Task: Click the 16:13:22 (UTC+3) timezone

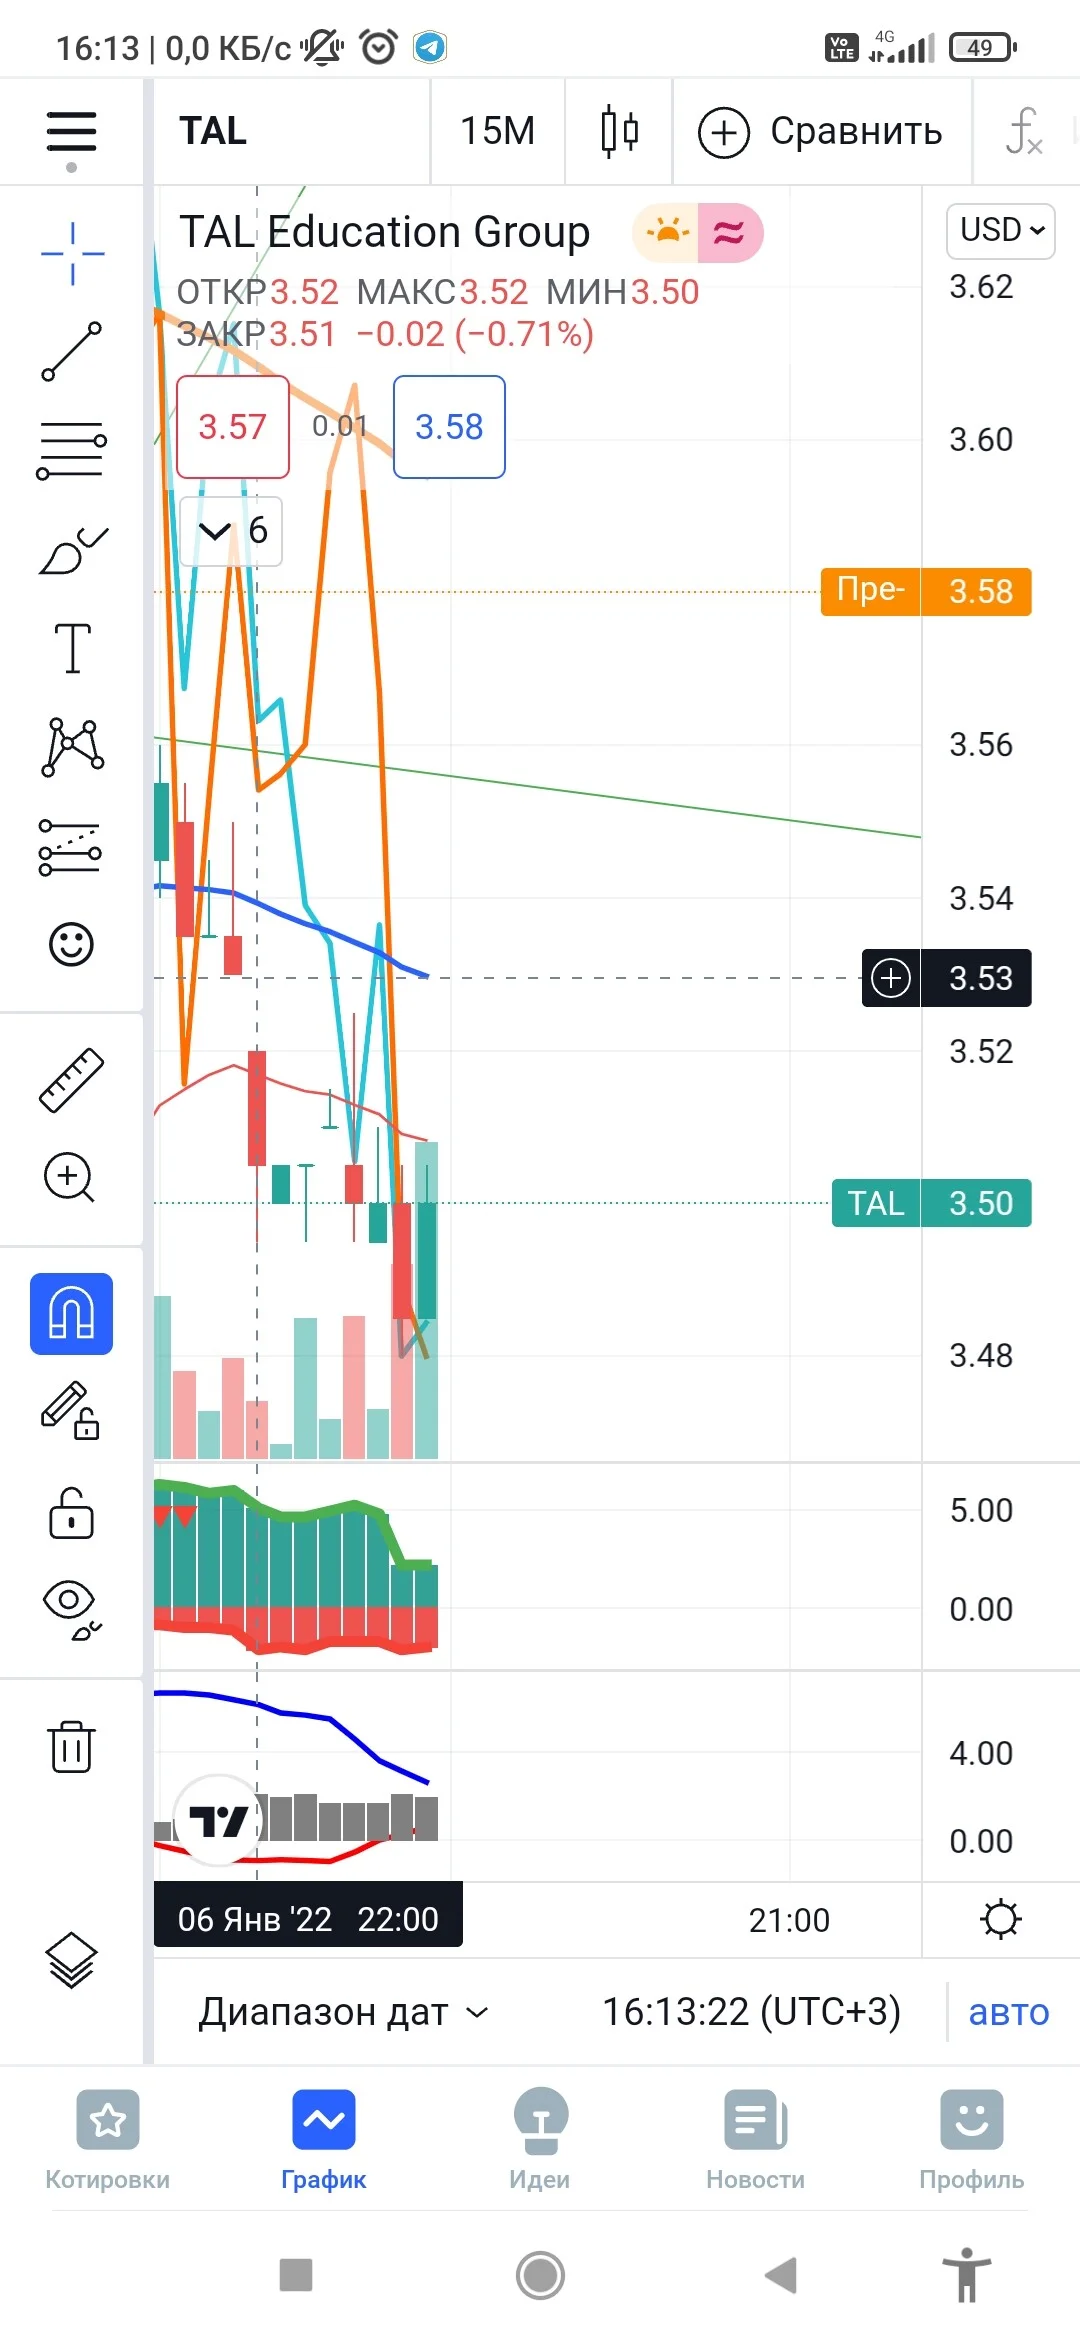Action: [x=751, y=2011]
